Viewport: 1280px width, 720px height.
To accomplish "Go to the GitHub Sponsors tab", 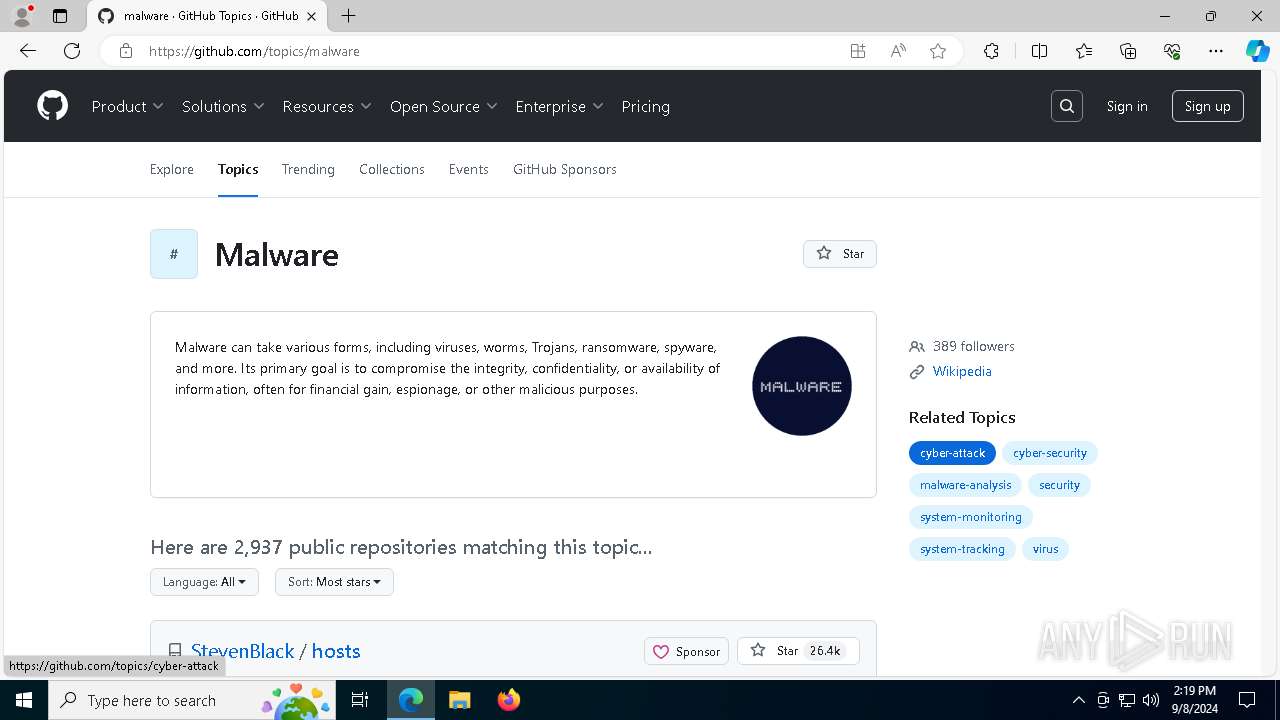I will (x=565, y=169).
